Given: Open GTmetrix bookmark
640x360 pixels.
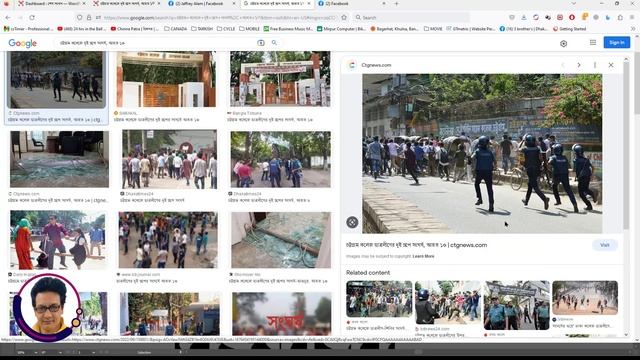Looking at the screenshot, I should [471, 29].
